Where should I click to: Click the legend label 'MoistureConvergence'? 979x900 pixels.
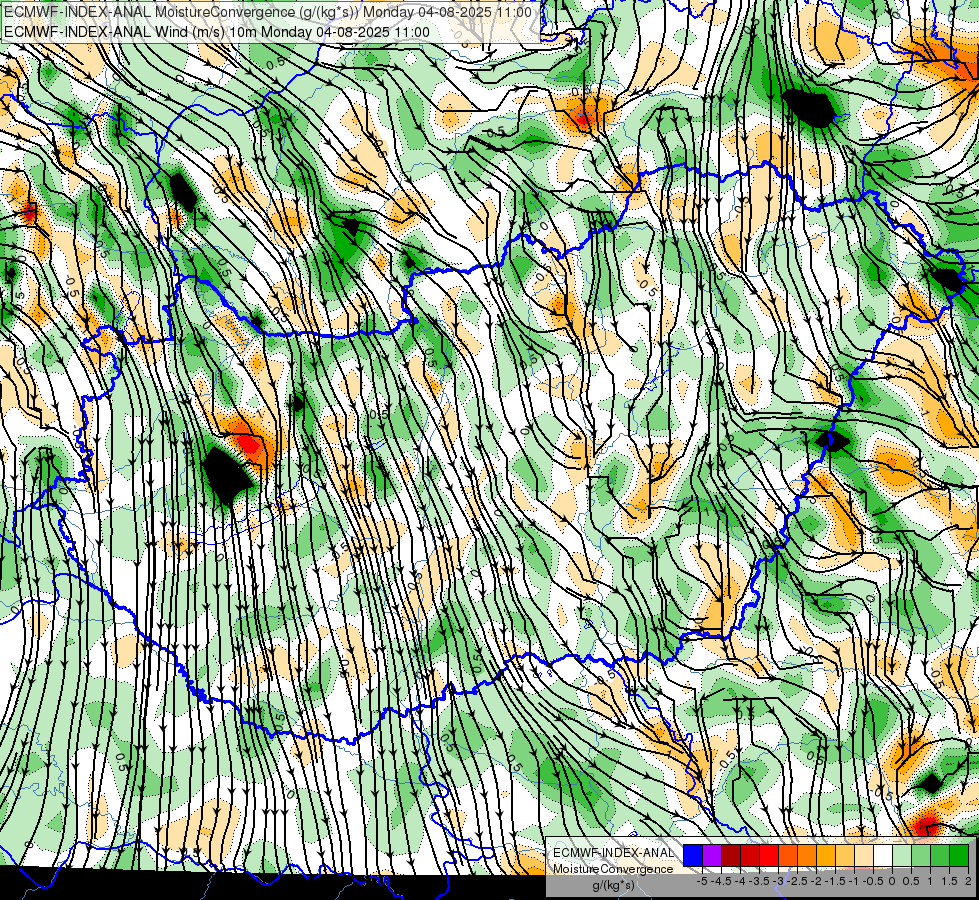(613, 869)
